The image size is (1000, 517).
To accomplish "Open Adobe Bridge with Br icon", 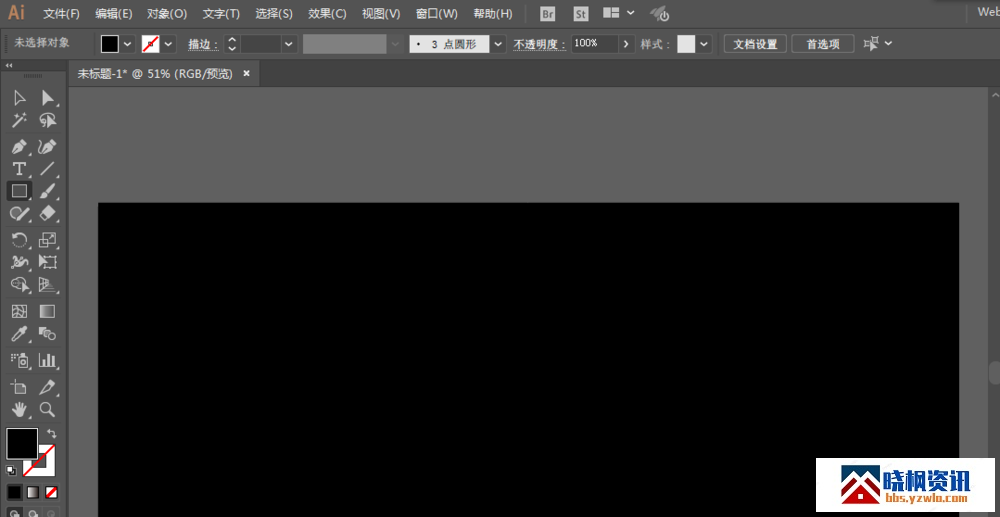I will pyautogui.click(x=547, y=14).
